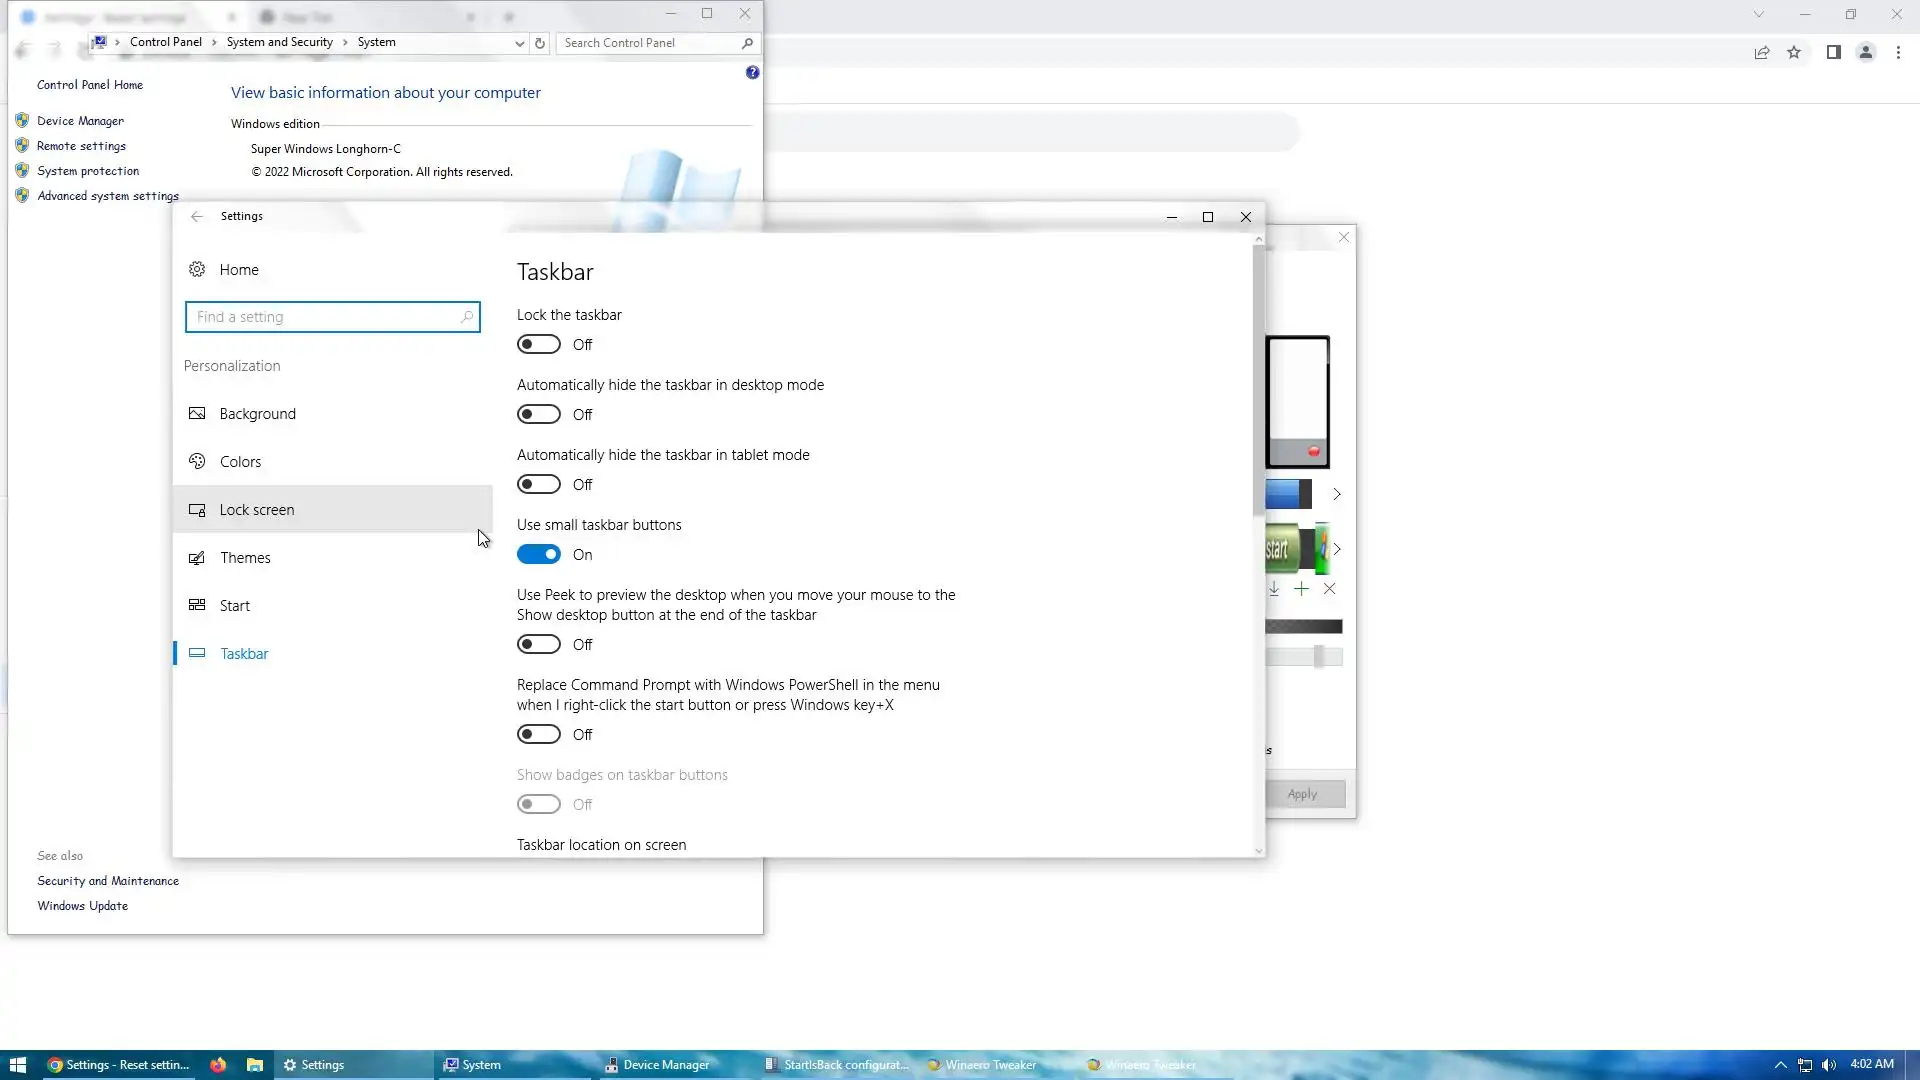Screen dimensions: 1920x1080
Task: Toggle Lock the taskbar switch
Action: 538,345
